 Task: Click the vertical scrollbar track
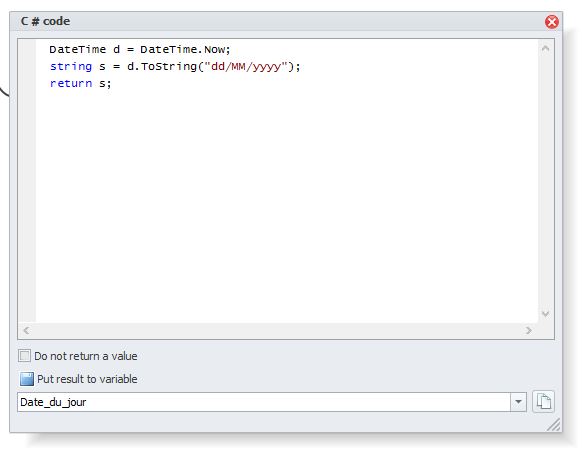coord(545,181)
